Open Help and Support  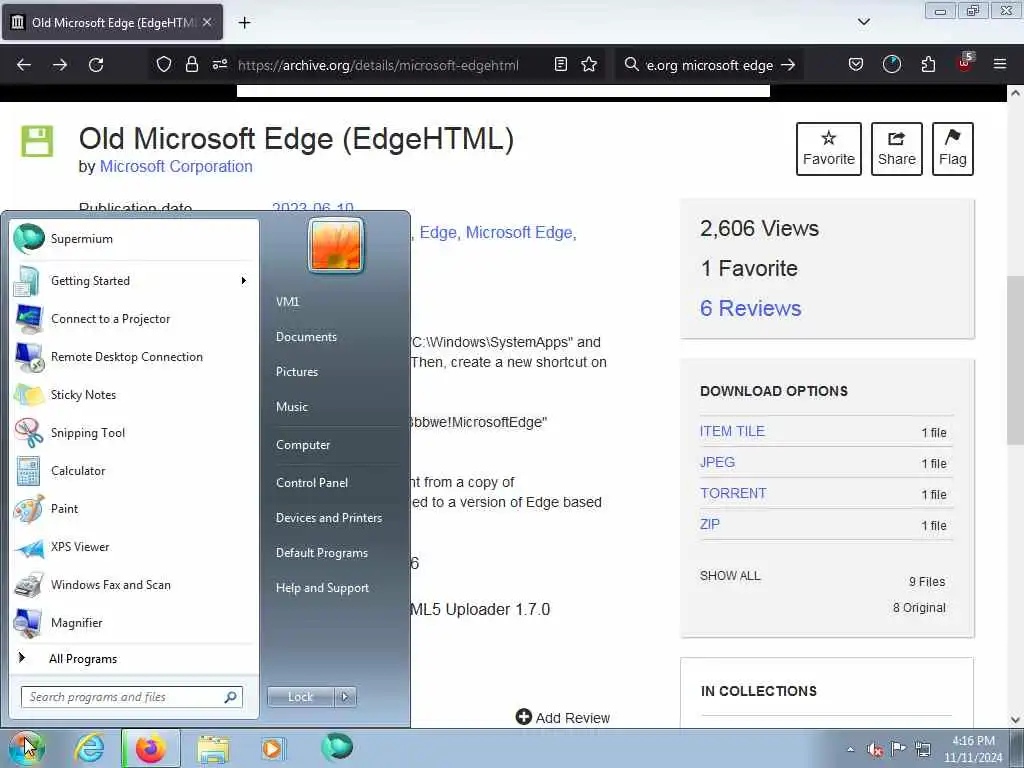tap(323, 588)
